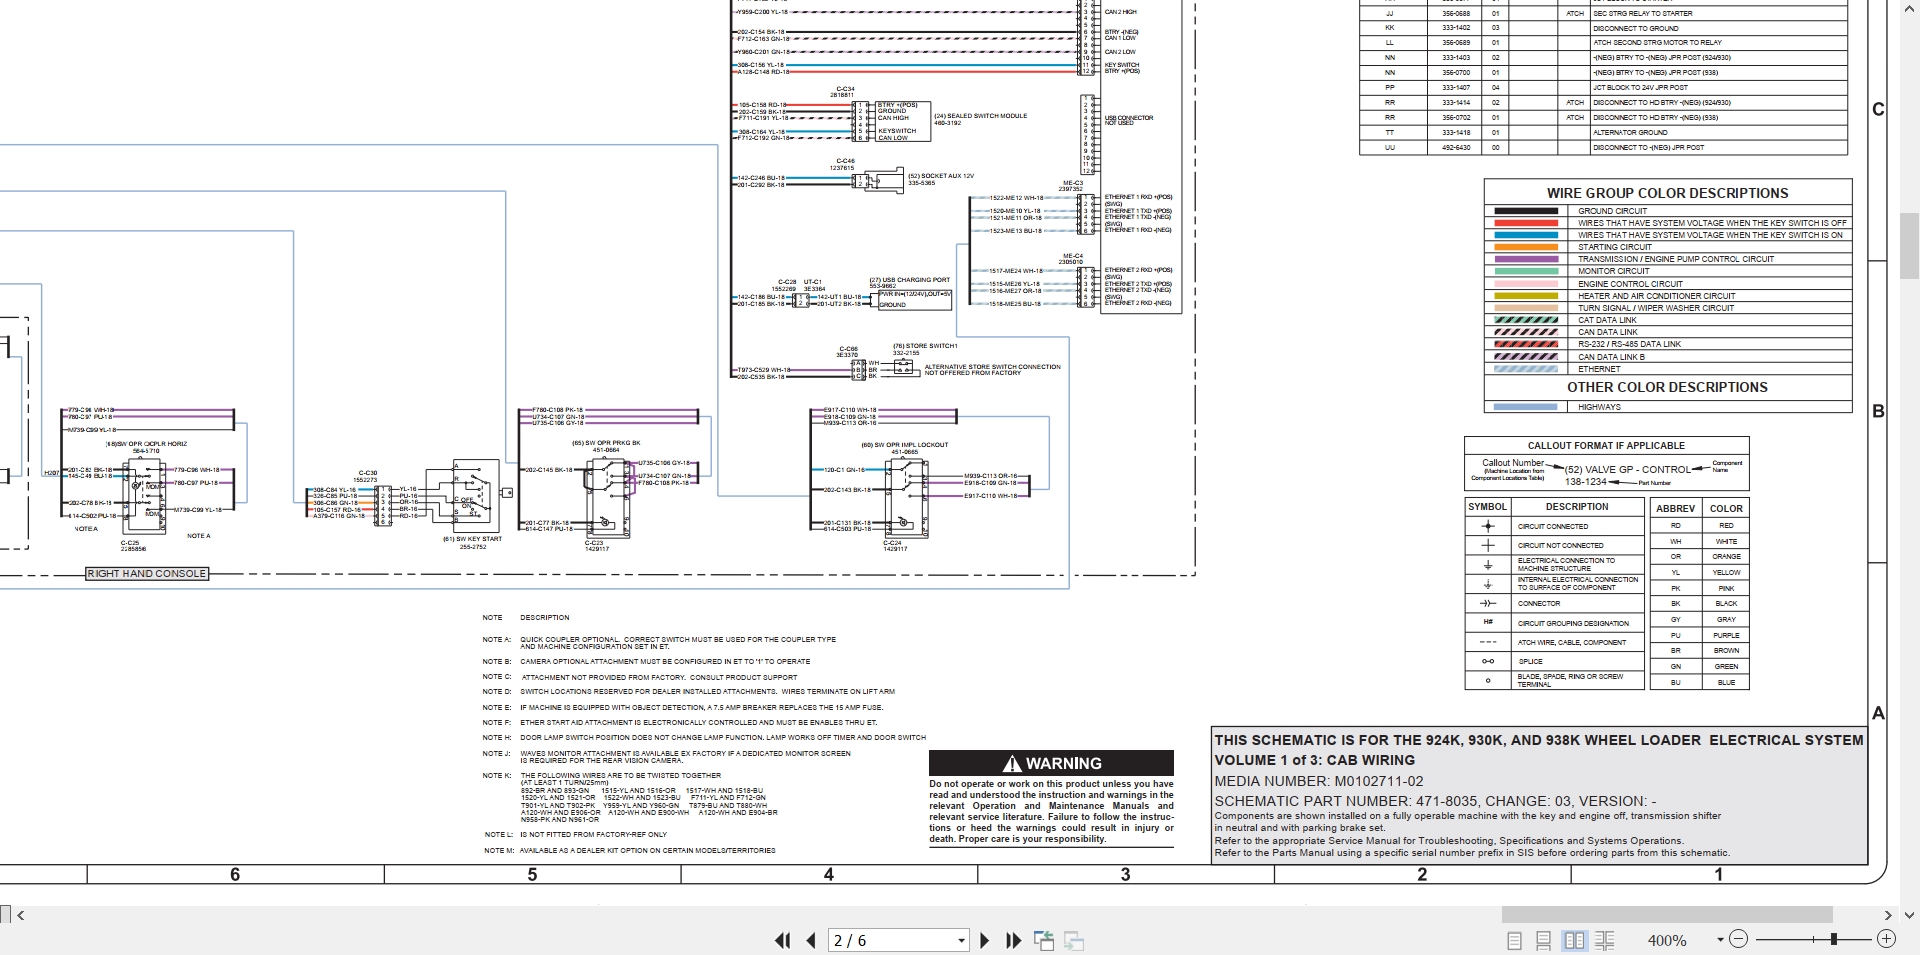The image size is (1920, 955).
Task: Click the (24) SEALED SWITCH MODULE label
Action: [x=980, y=116]
